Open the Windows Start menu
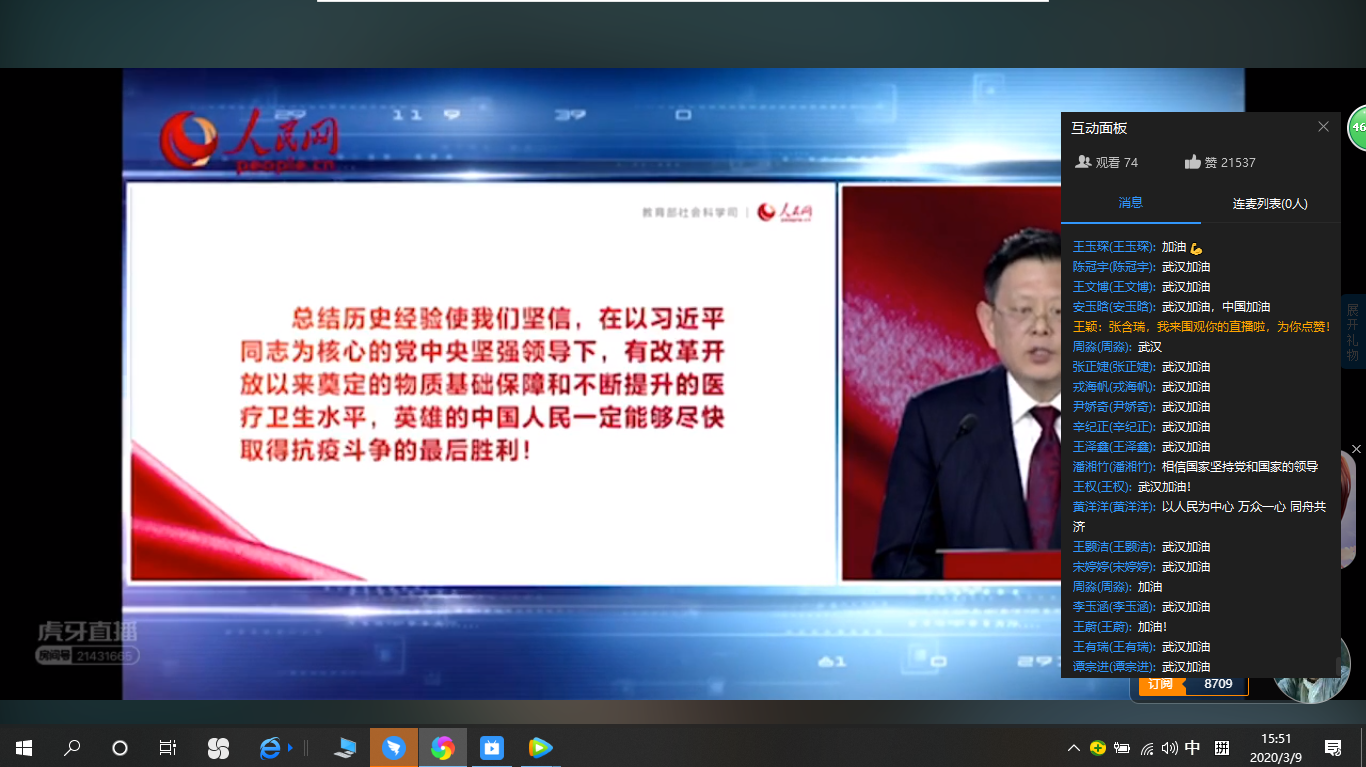This screenshot has width=1366, height=767. pyautogui.click(x=24, y=747)
